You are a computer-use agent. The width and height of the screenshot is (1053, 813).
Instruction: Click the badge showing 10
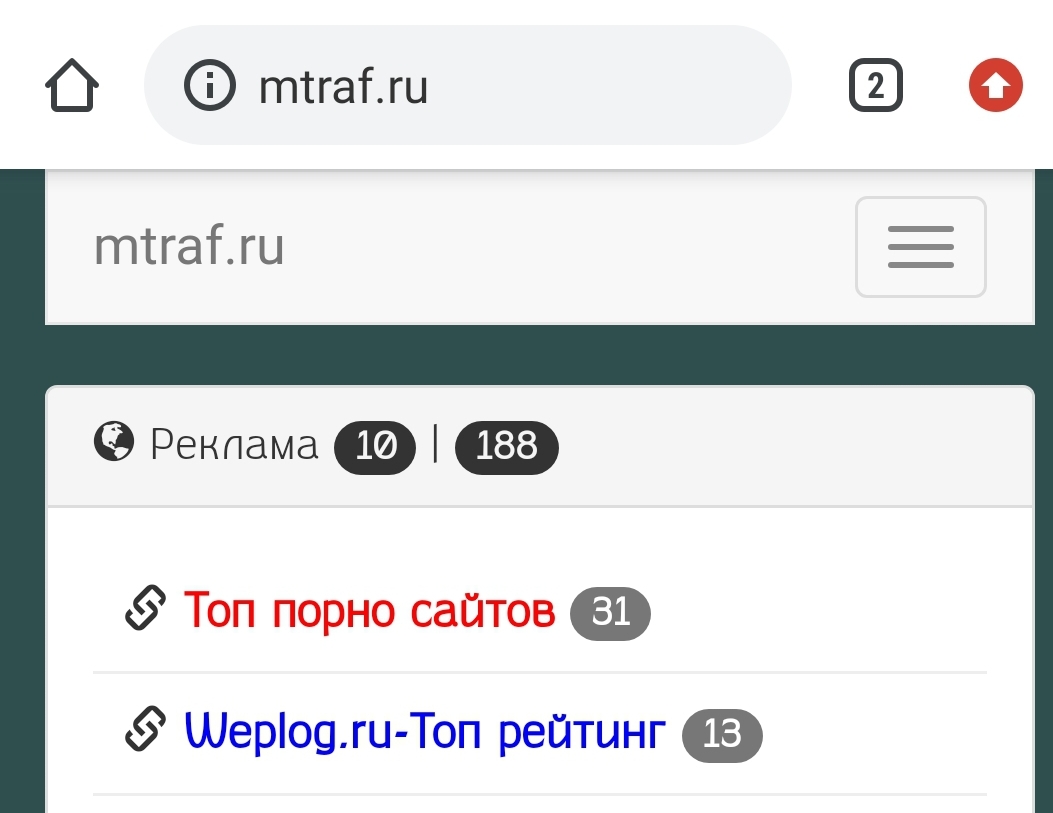(375, 446)
